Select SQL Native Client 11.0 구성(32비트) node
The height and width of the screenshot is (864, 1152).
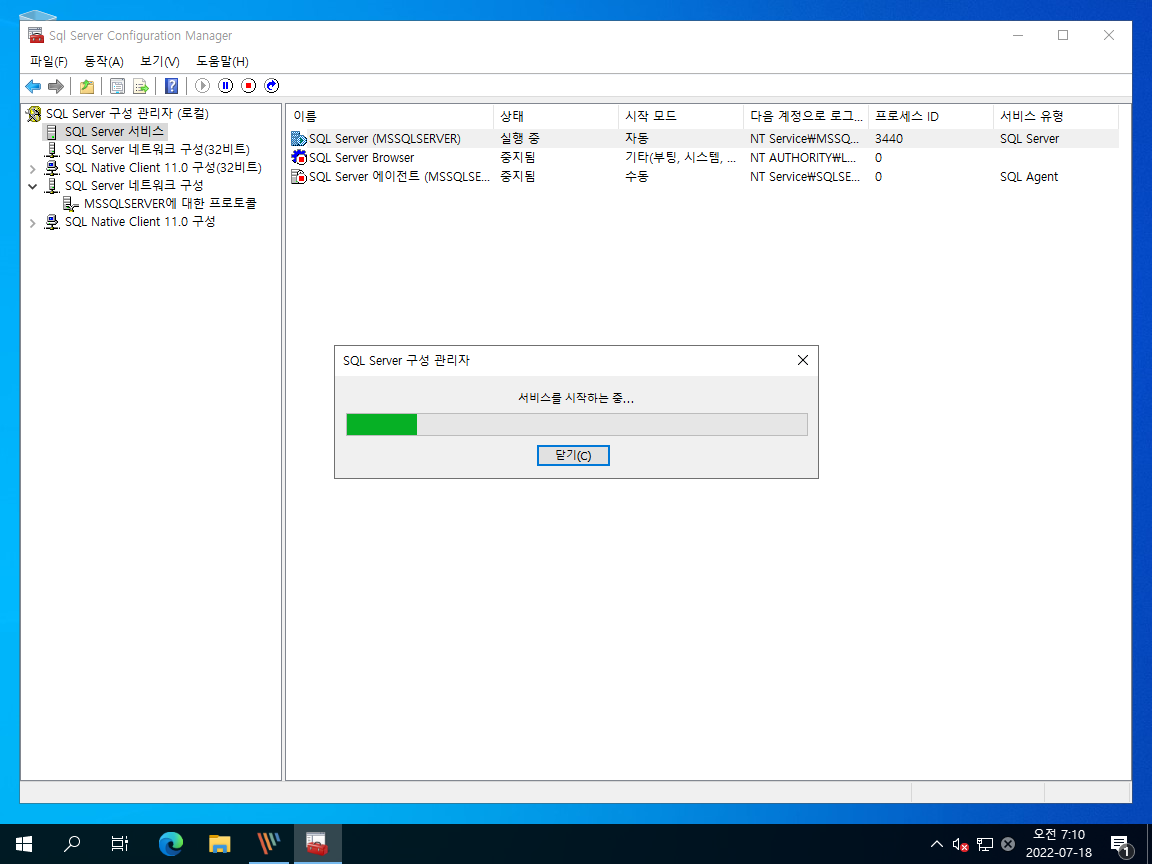[x=163, y=168]
